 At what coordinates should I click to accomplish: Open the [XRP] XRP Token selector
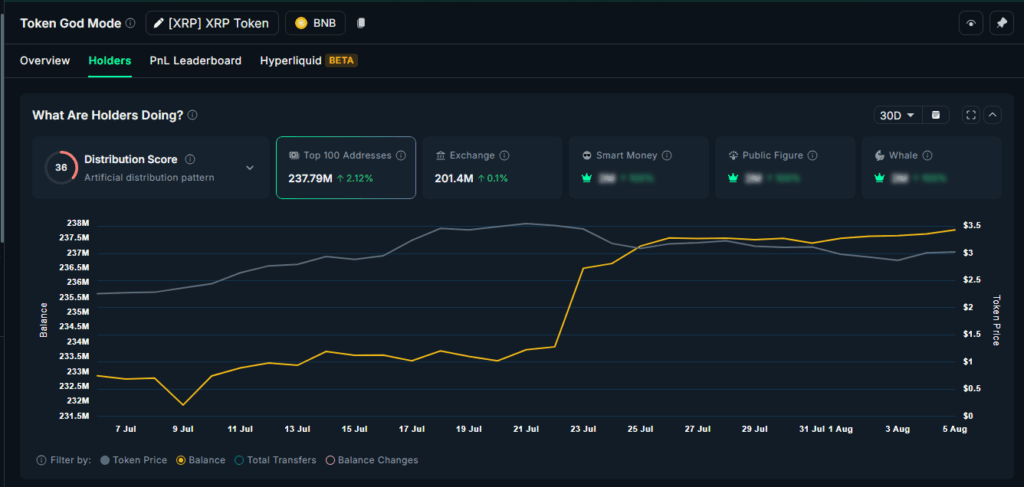pyautogui.click(x=212, y=23)
